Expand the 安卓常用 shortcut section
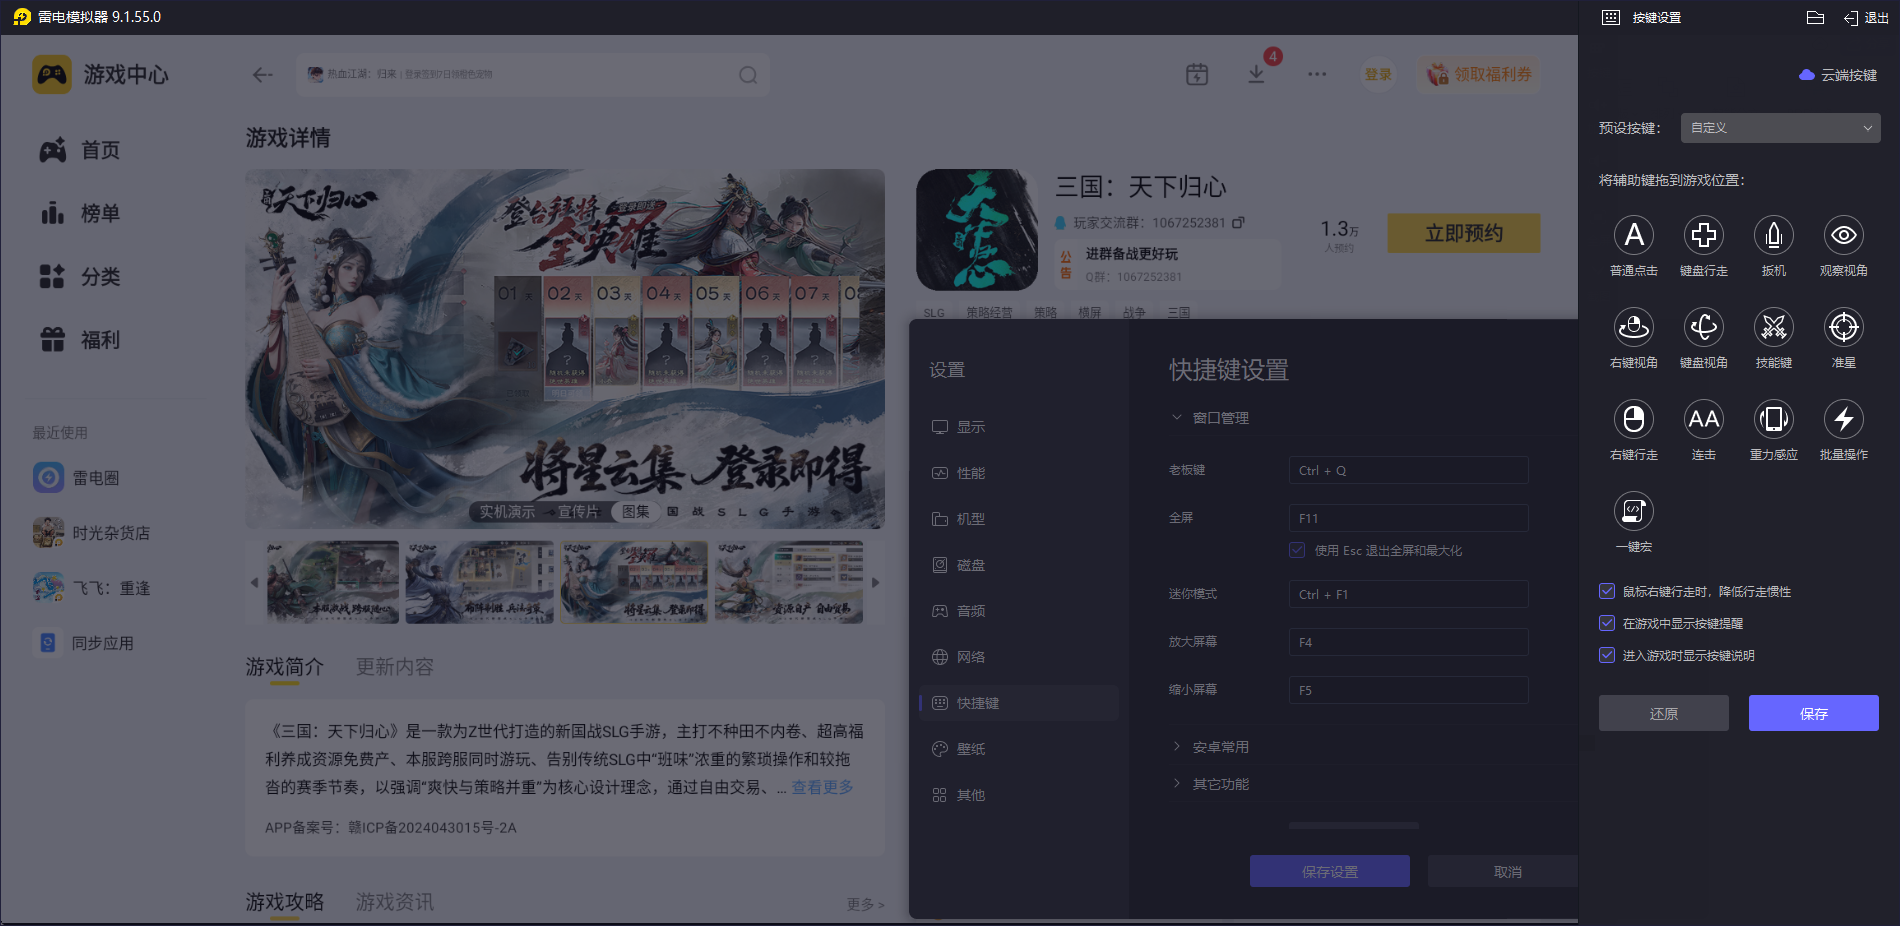Viewport: 1900px width, 926px height. [x=1220, y=747]
